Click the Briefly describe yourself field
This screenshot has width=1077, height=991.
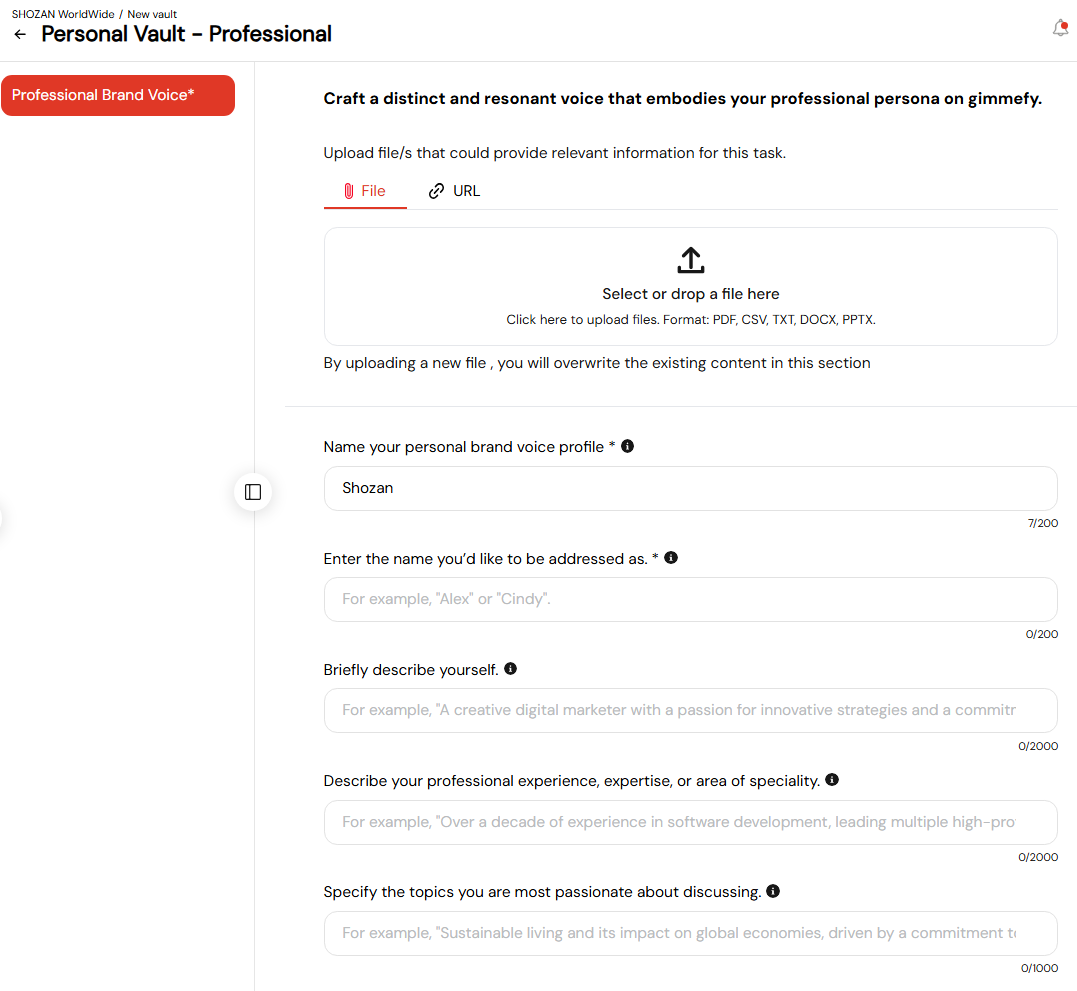pos(690,710)
